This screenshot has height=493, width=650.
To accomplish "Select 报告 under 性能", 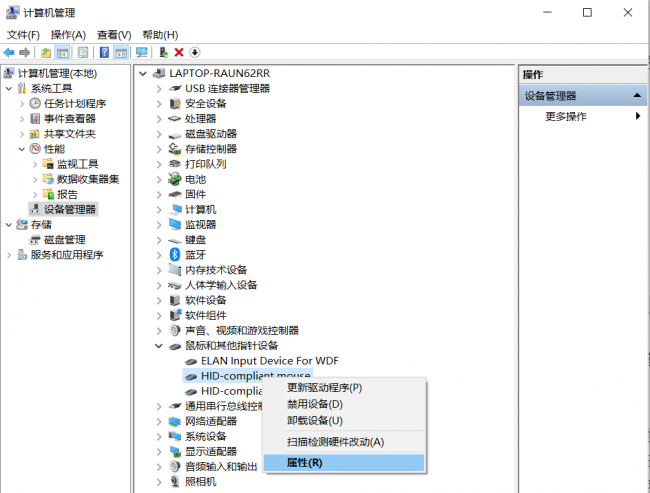I will point(67,194).
